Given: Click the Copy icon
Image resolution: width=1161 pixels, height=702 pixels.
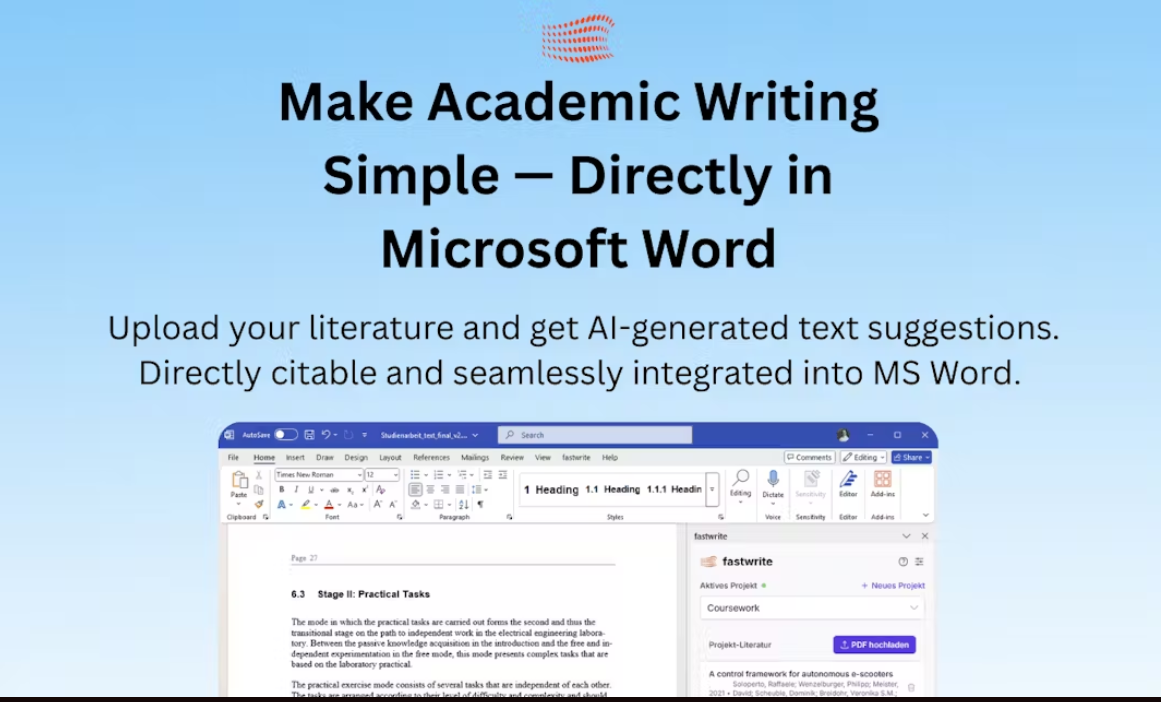Looking at the screenshot, I should pos(258,489).
